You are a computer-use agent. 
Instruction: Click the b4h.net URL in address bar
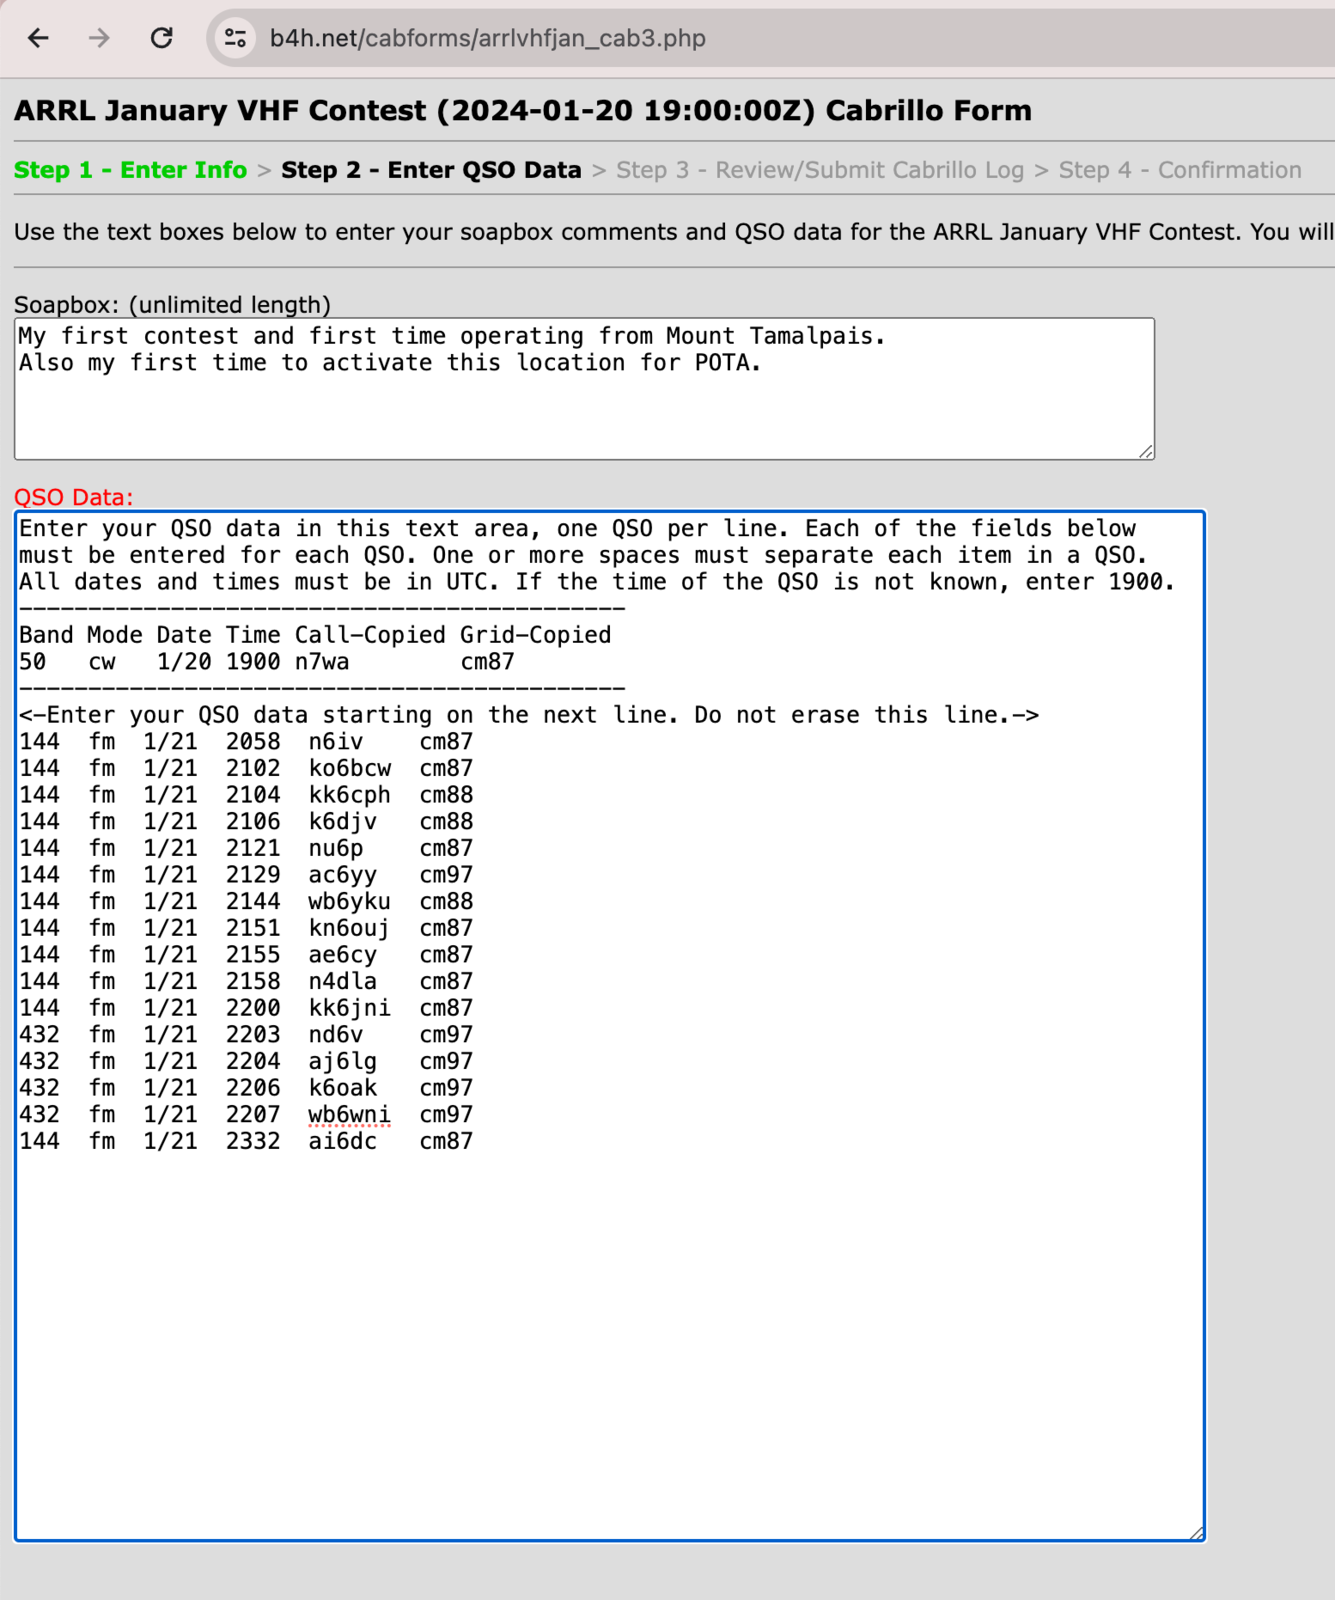[x=487, y=38]
